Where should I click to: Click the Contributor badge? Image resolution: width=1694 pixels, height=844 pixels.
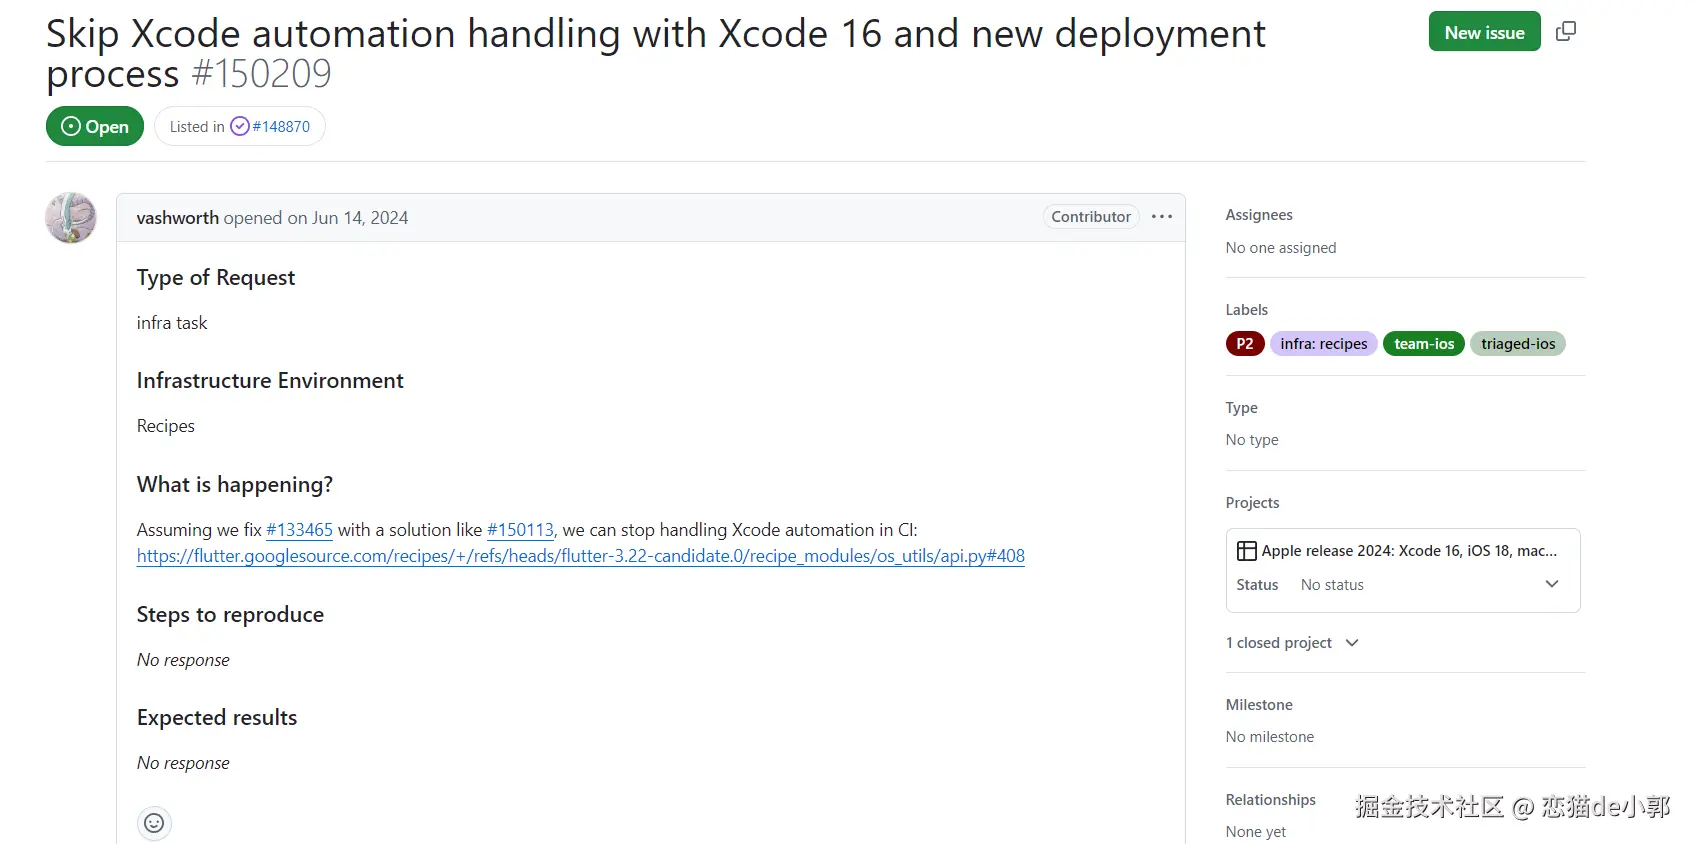pos(1090,217)
